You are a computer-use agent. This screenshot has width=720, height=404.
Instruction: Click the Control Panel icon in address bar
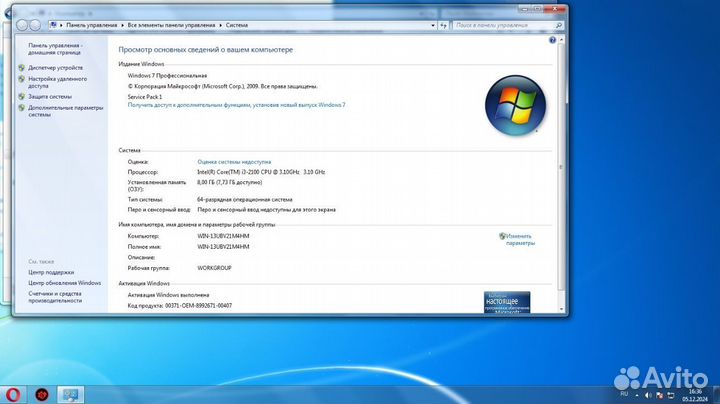click(53, 25)
